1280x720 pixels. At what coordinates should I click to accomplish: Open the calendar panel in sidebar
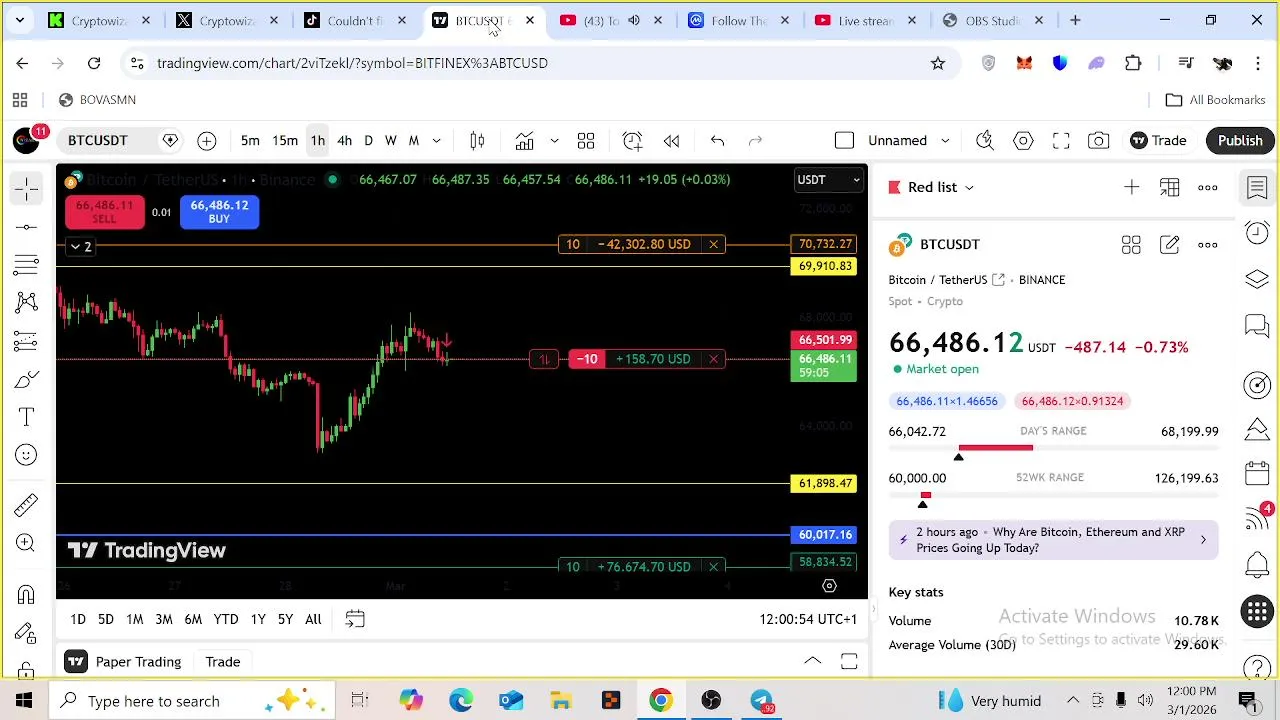coord(1257,473)
